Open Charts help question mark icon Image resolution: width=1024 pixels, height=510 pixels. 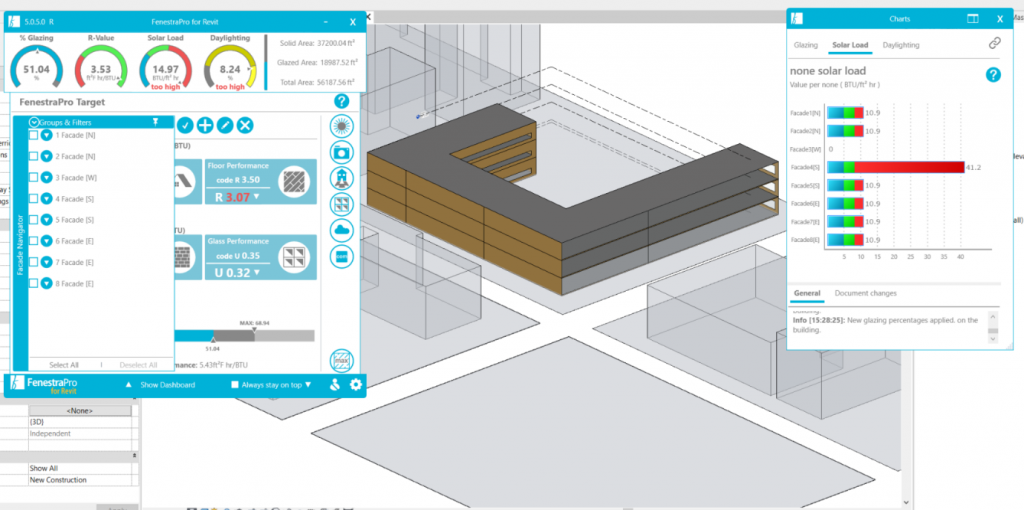[993, 75]
